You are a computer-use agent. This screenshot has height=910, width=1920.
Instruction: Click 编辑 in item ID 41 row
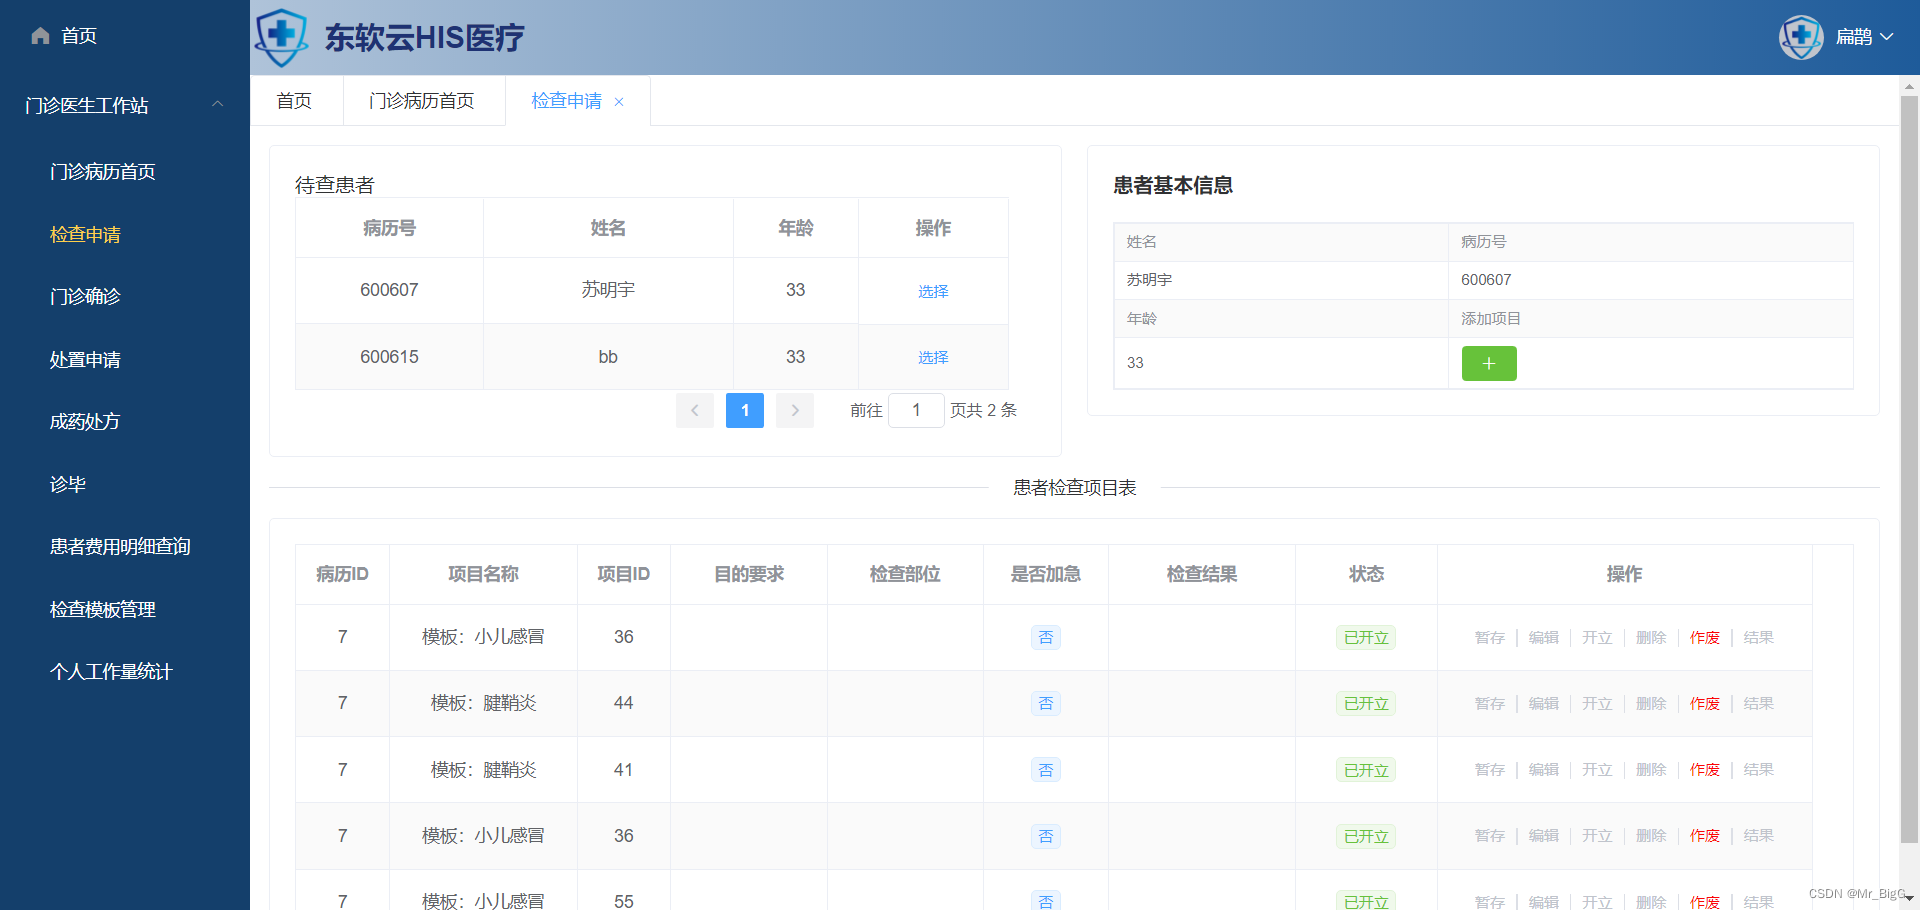pos(1544,770)
